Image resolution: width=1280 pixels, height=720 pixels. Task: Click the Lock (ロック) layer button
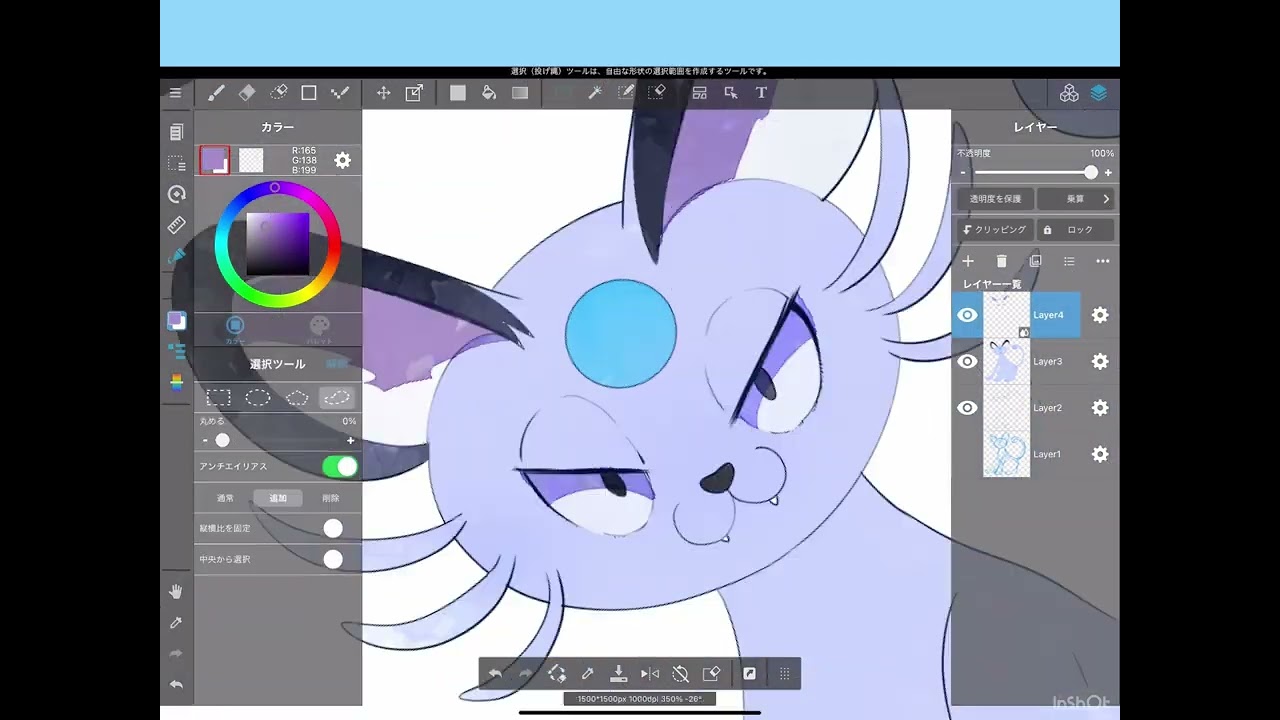[x=1075, y=230]
